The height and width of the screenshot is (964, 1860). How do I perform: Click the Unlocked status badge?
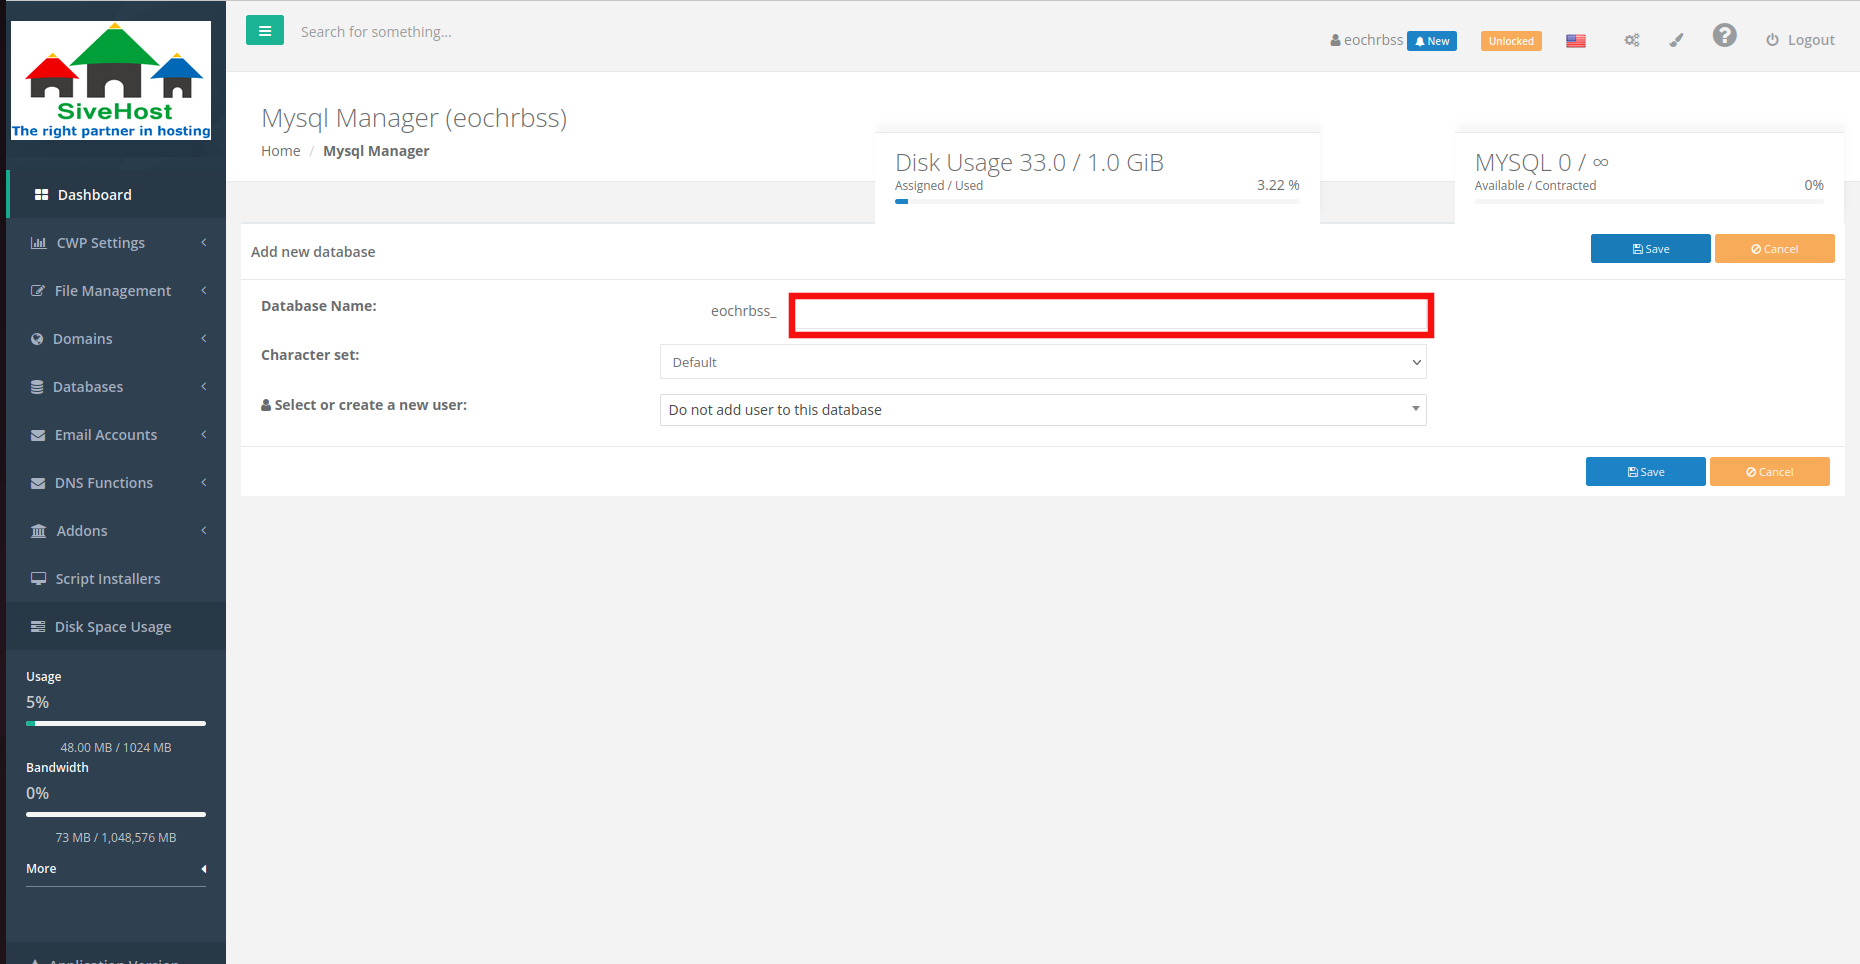pos(1511,41)
